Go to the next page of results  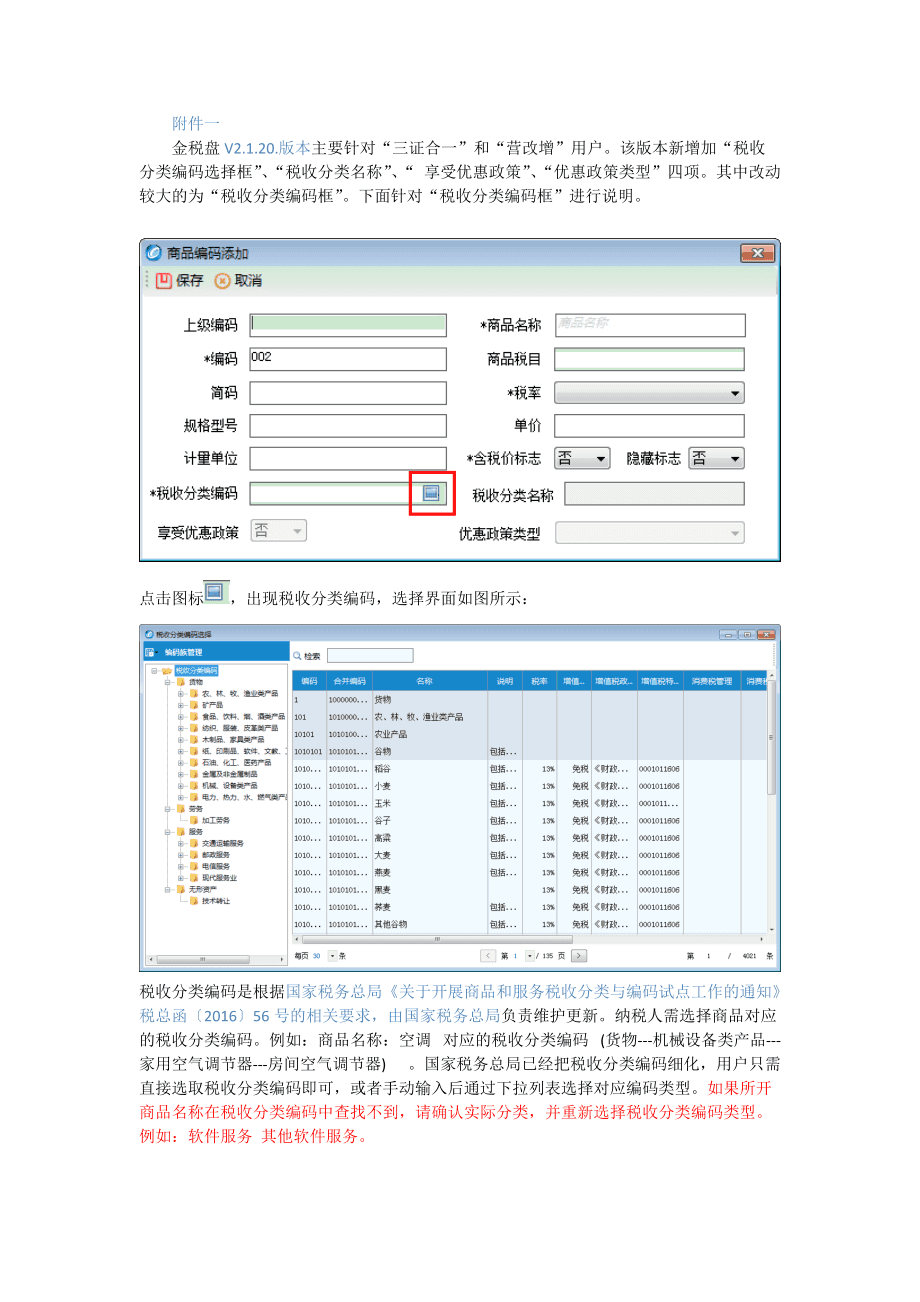point(578,956)
